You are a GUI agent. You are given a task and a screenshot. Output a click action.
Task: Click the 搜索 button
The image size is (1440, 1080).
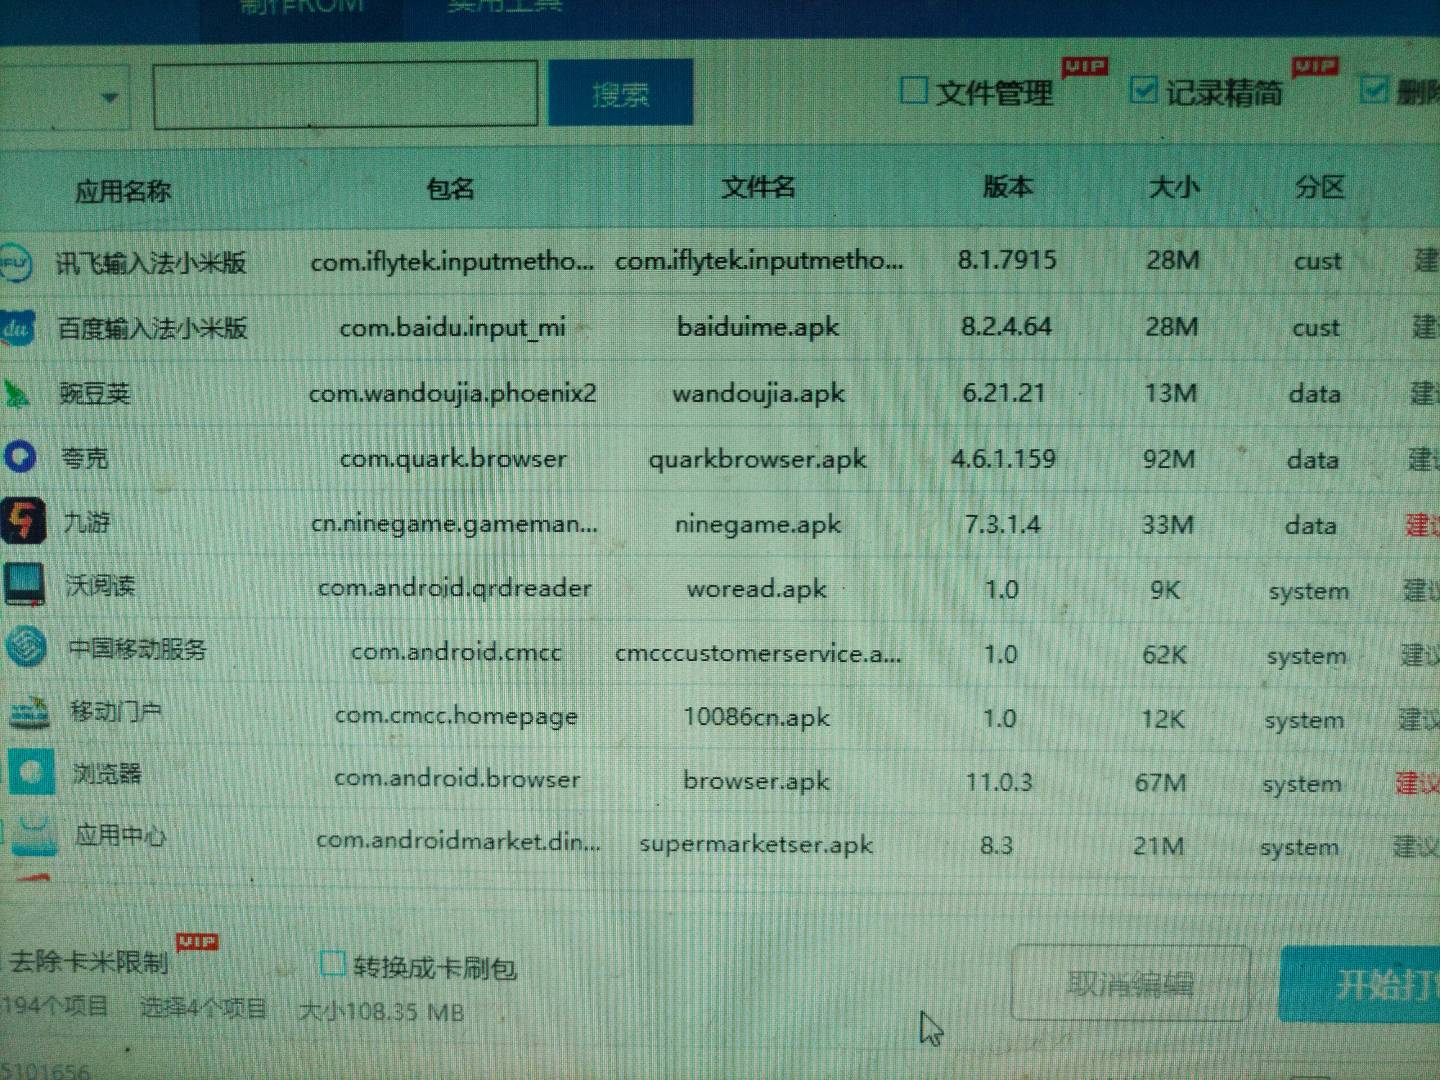(x=620, y=93)
